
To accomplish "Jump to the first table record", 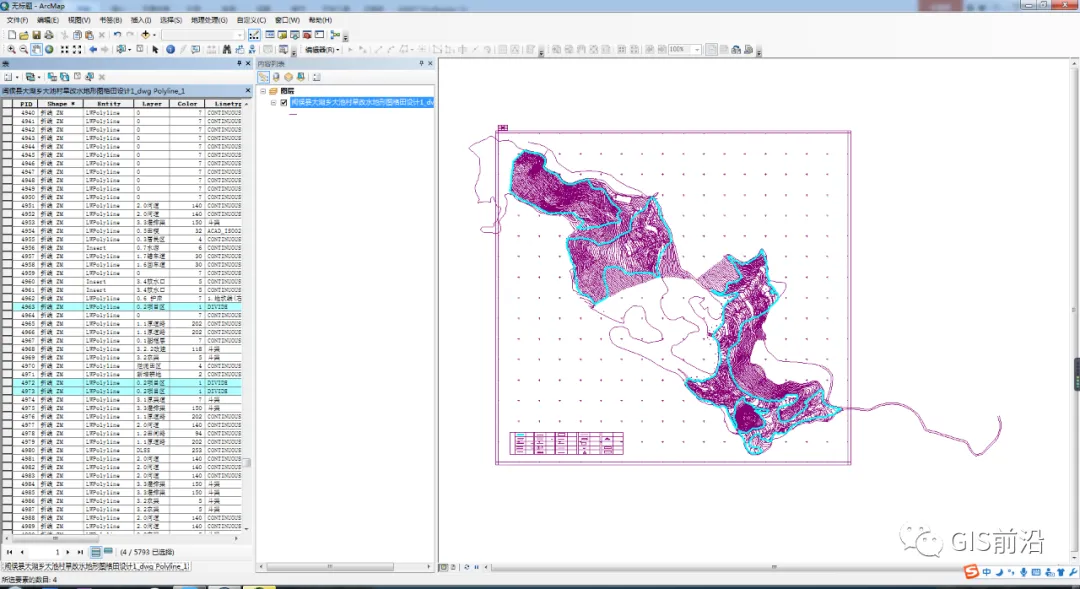I will click(x=10, y=552).
